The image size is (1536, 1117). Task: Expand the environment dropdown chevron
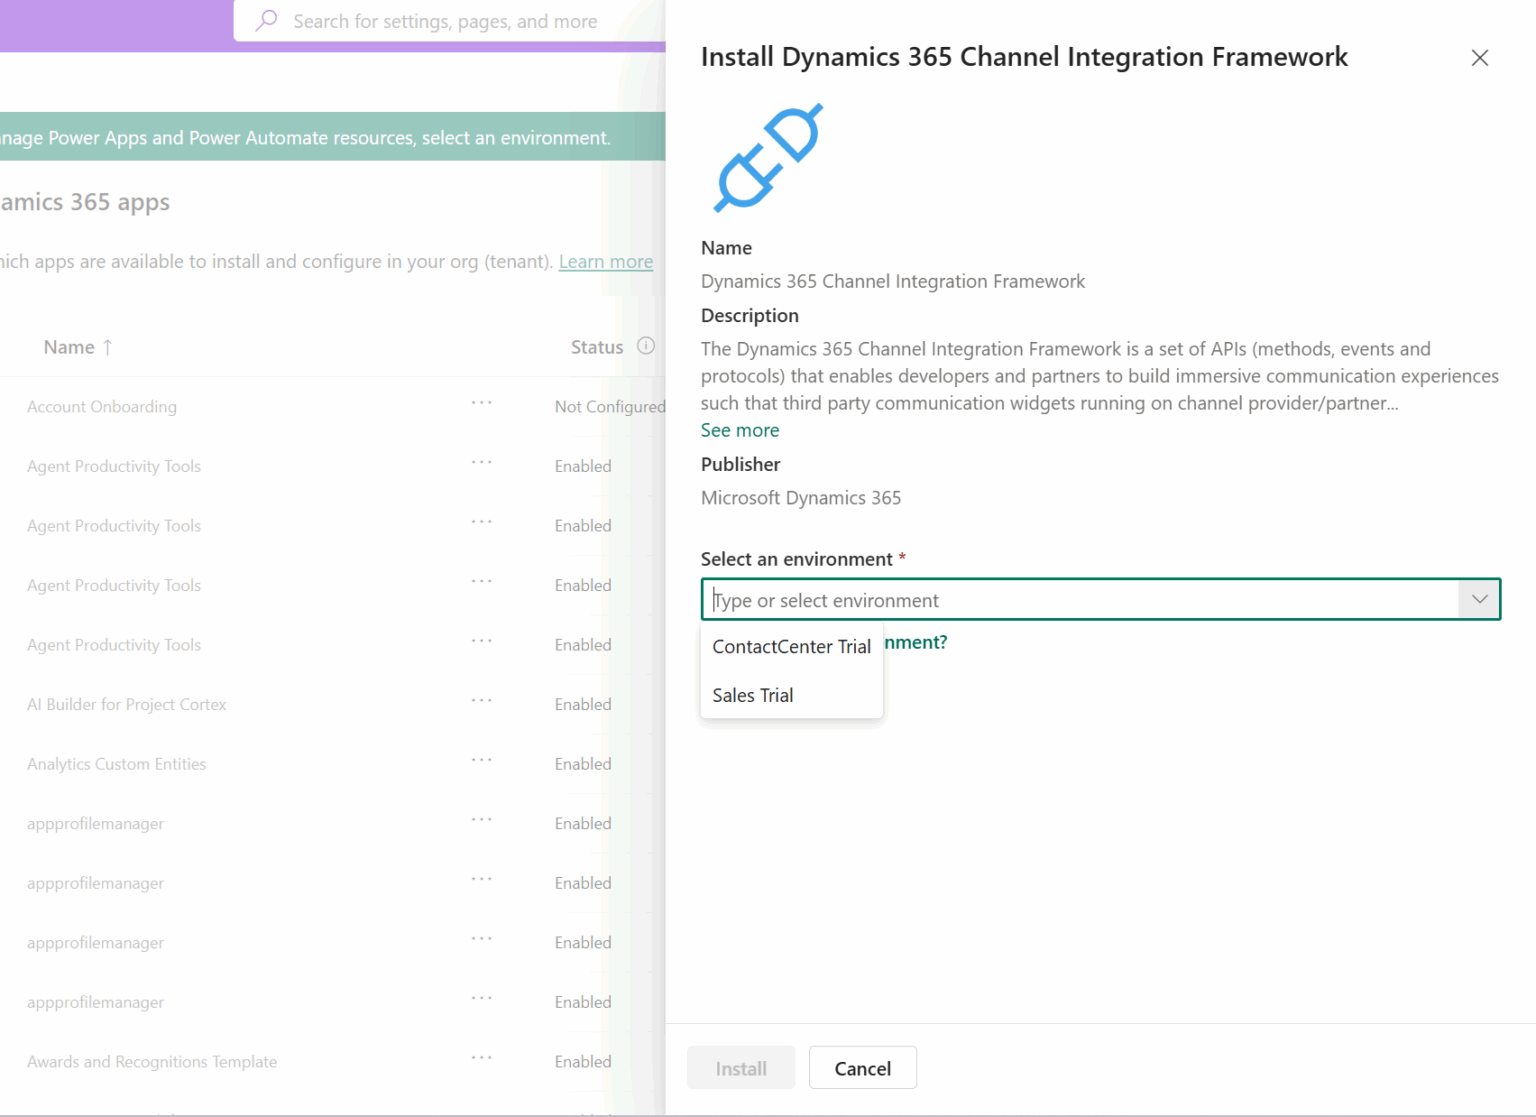pyautogui.click(x=1479, y=599)
